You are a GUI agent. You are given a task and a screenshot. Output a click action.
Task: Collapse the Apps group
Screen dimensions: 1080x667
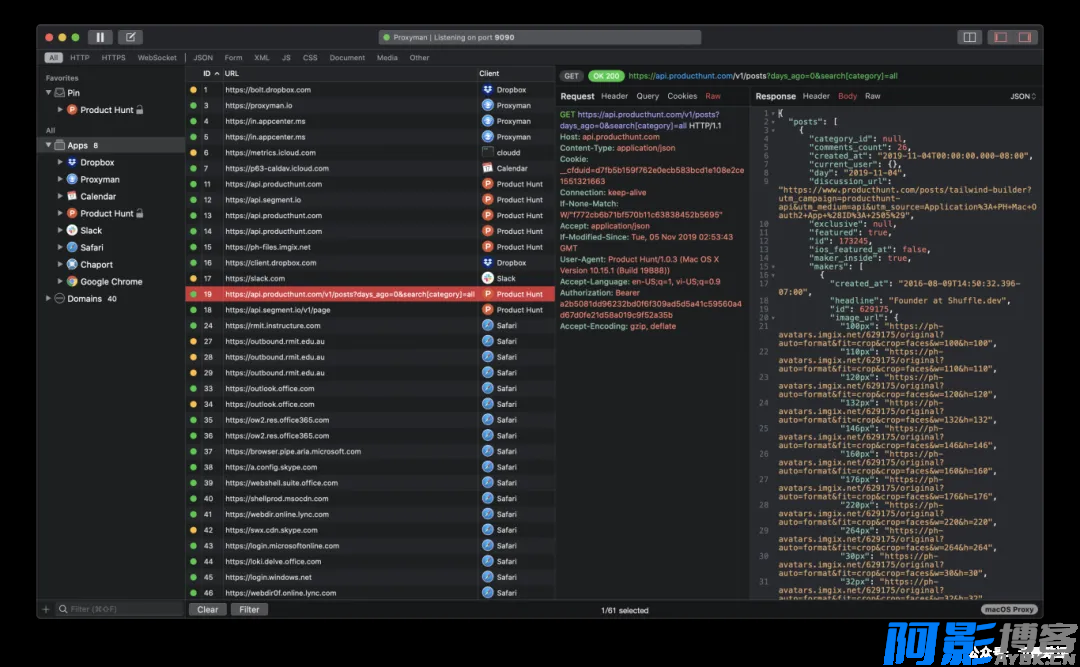(x=48, y=145)
